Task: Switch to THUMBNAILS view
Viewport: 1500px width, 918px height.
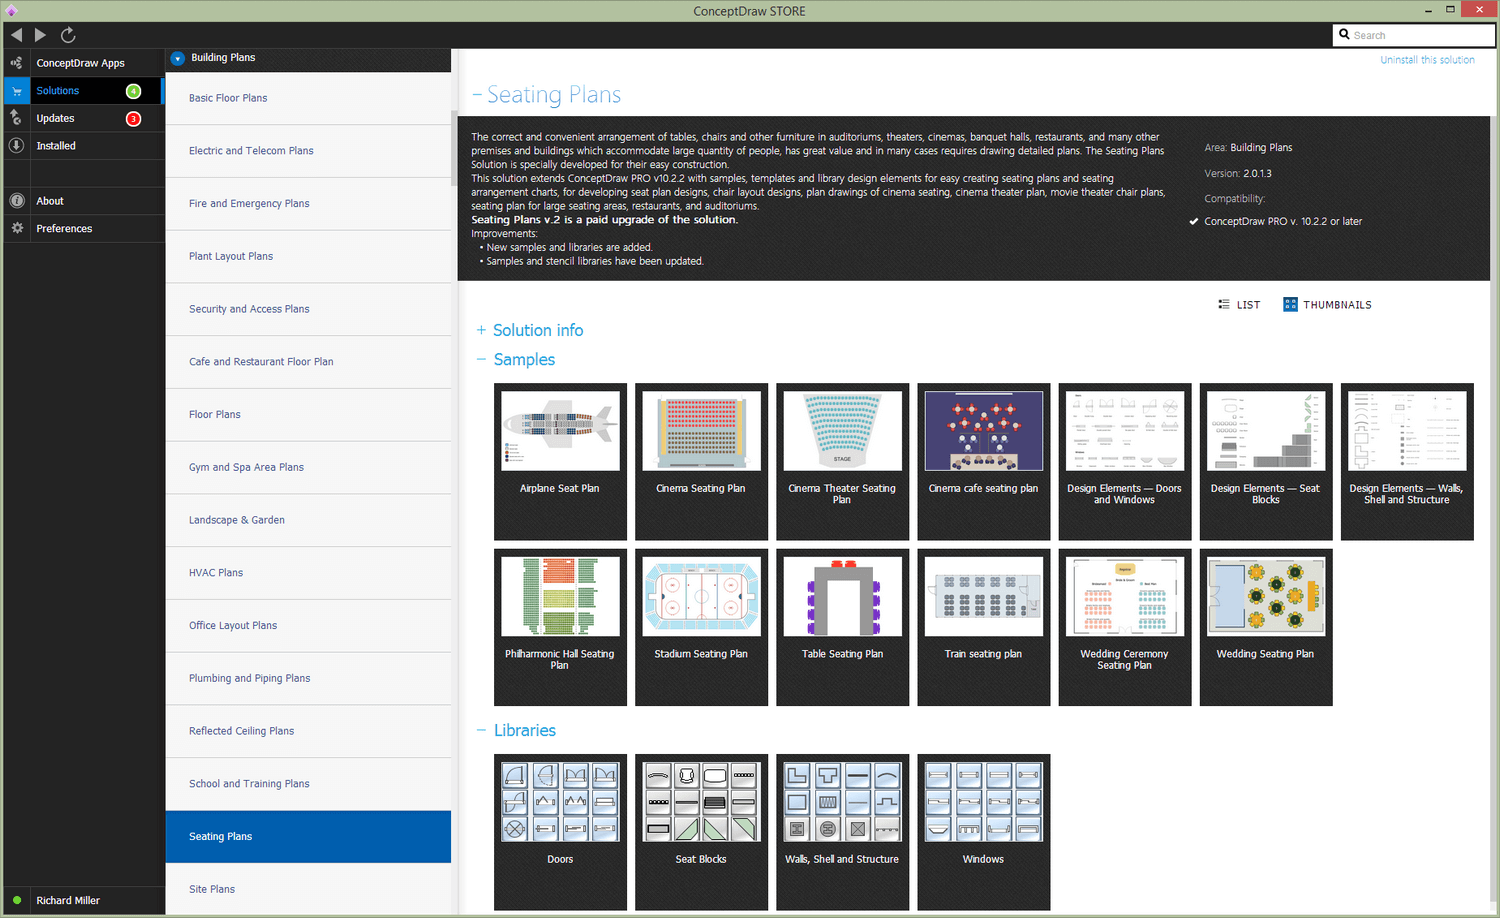Action: 1327,305
